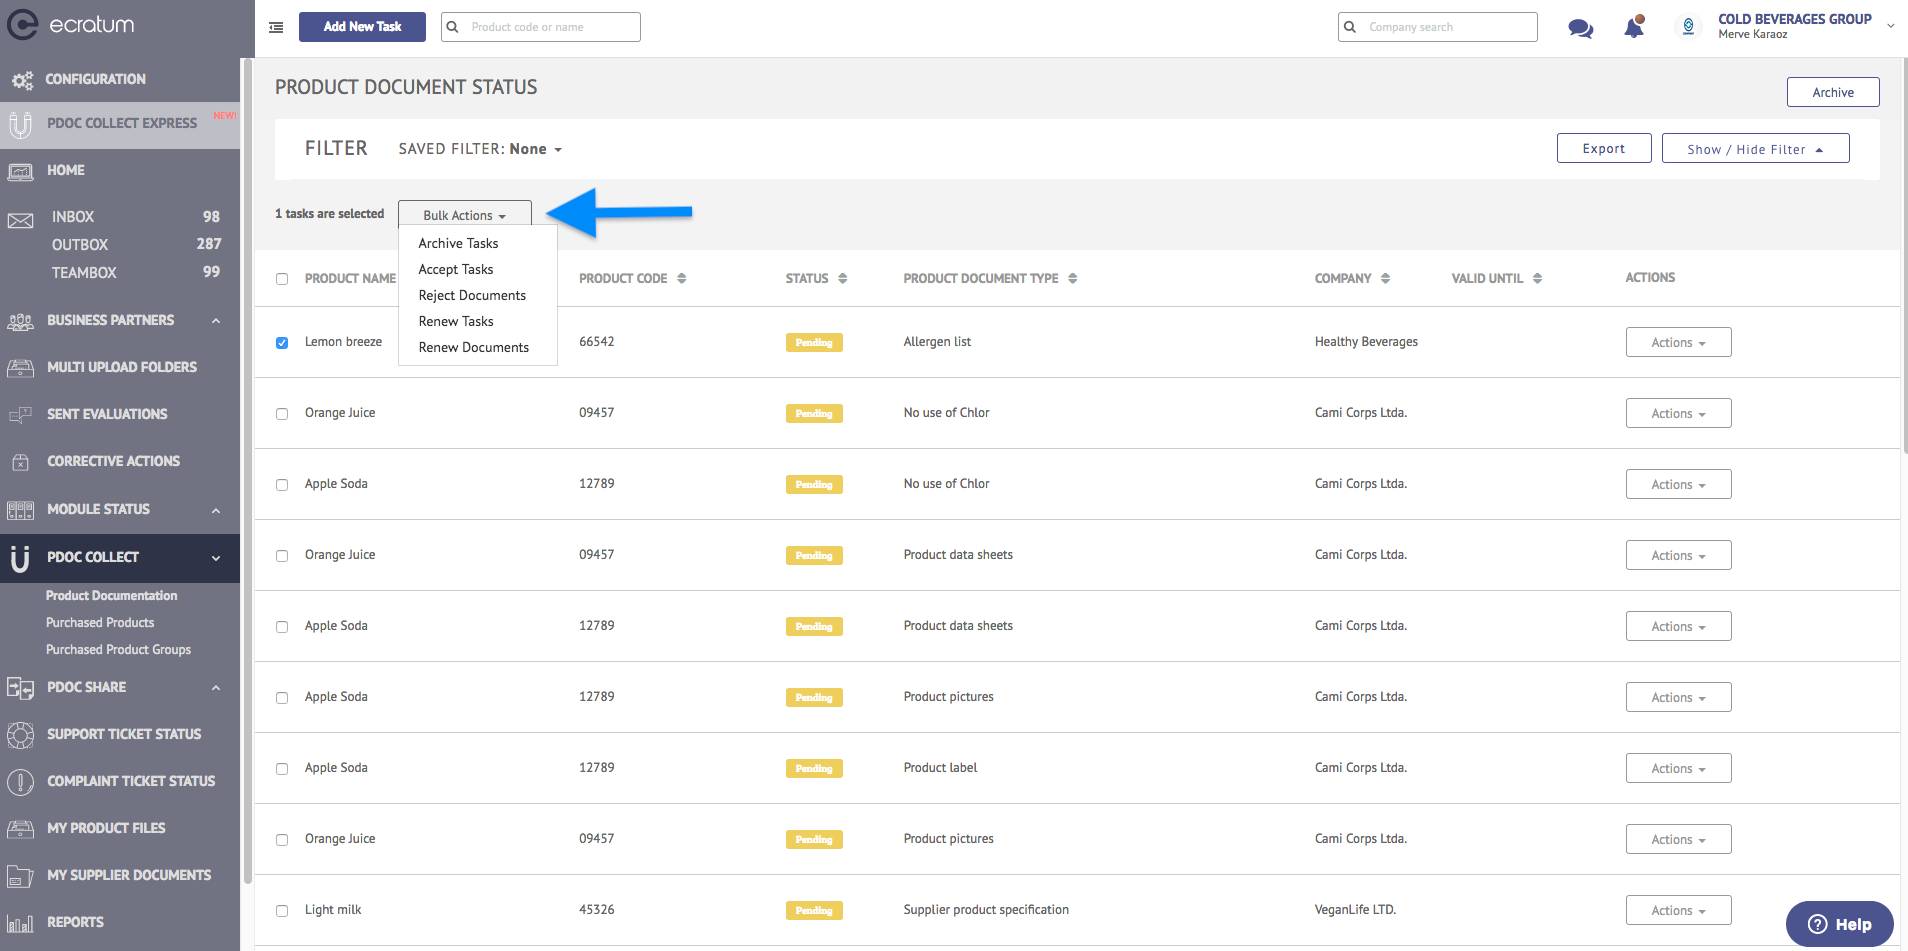The image size is (1908, 951).
Task: Select Archive Tasks from bulk menu
Action: click(458, 243)
